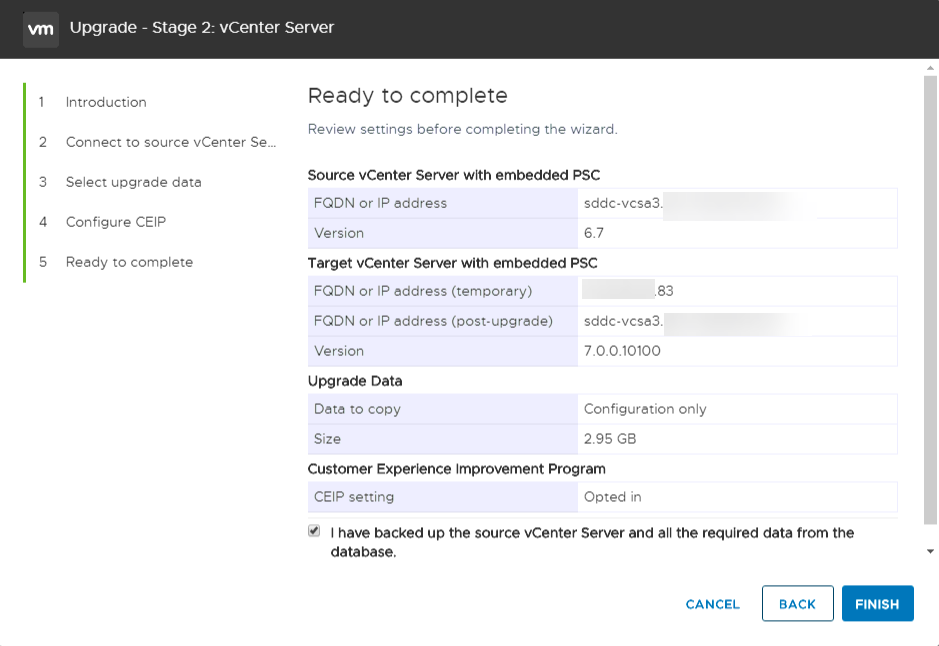Click the target version 7.0.0.10100

tap(622, 351)
